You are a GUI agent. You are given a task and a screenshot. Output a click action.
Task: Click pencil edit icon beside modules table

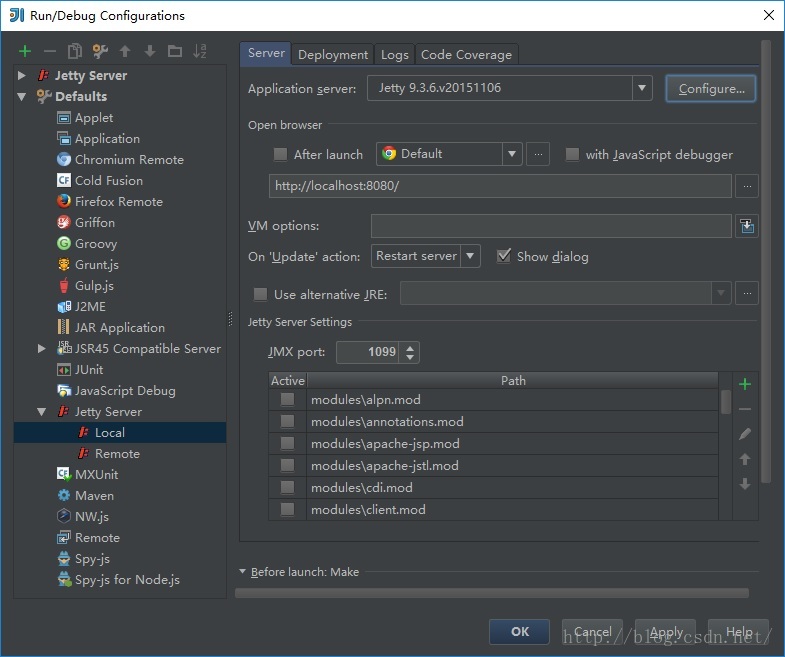pos(744,434)
